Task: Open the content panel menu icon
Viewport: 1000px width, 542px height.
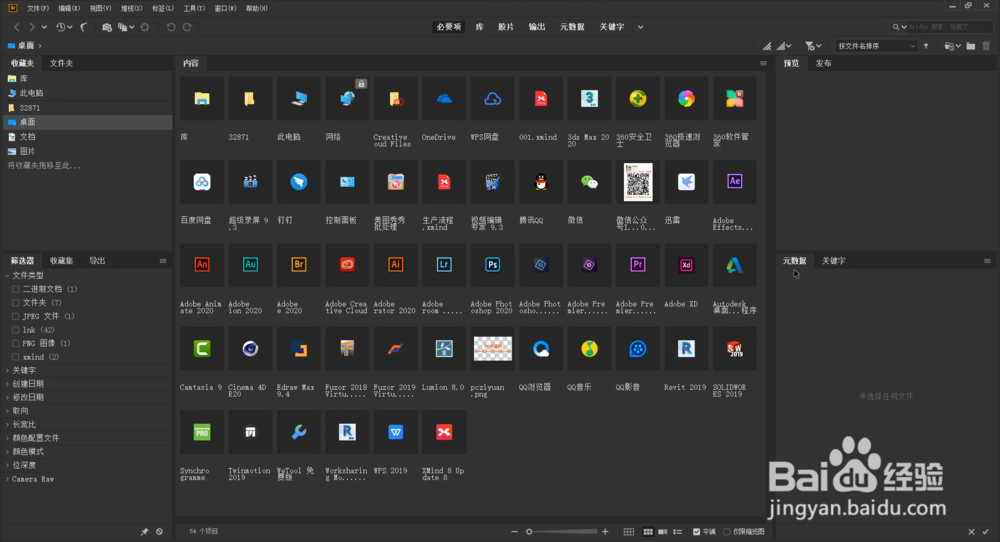Action: pos(763,63)
